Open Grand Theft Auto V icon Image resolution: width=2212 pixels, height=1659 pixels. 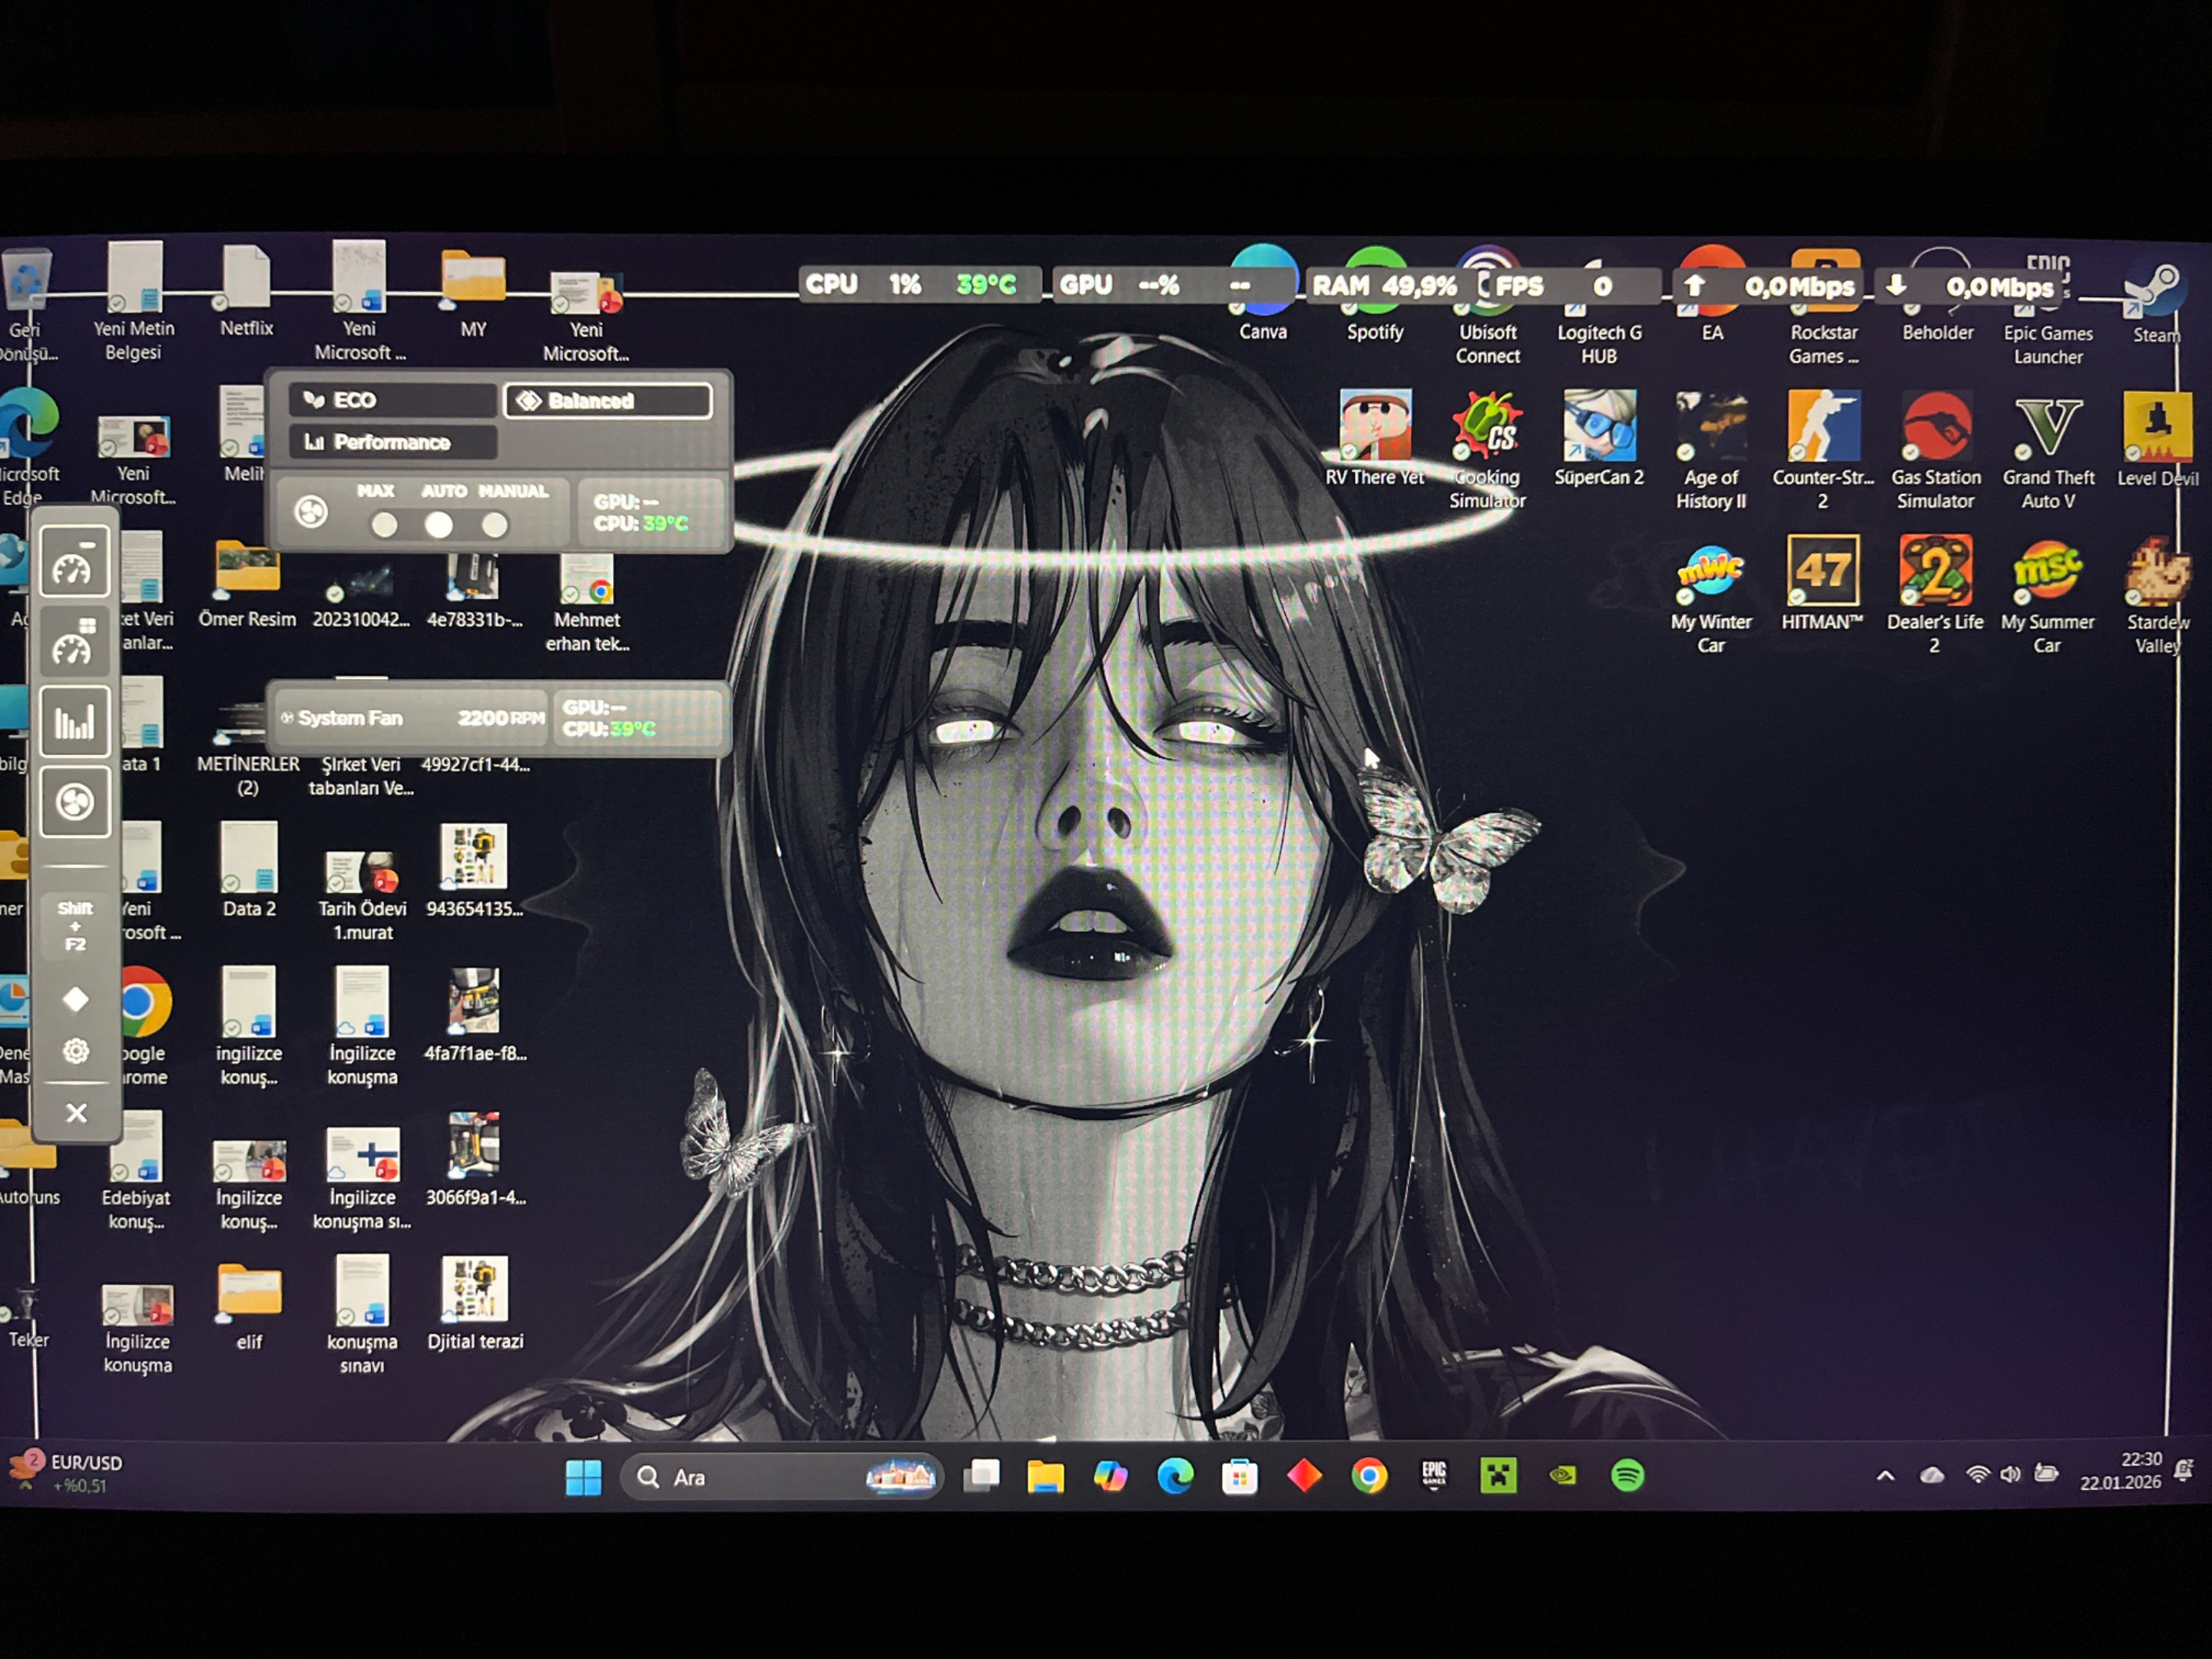pos(2048,451)
